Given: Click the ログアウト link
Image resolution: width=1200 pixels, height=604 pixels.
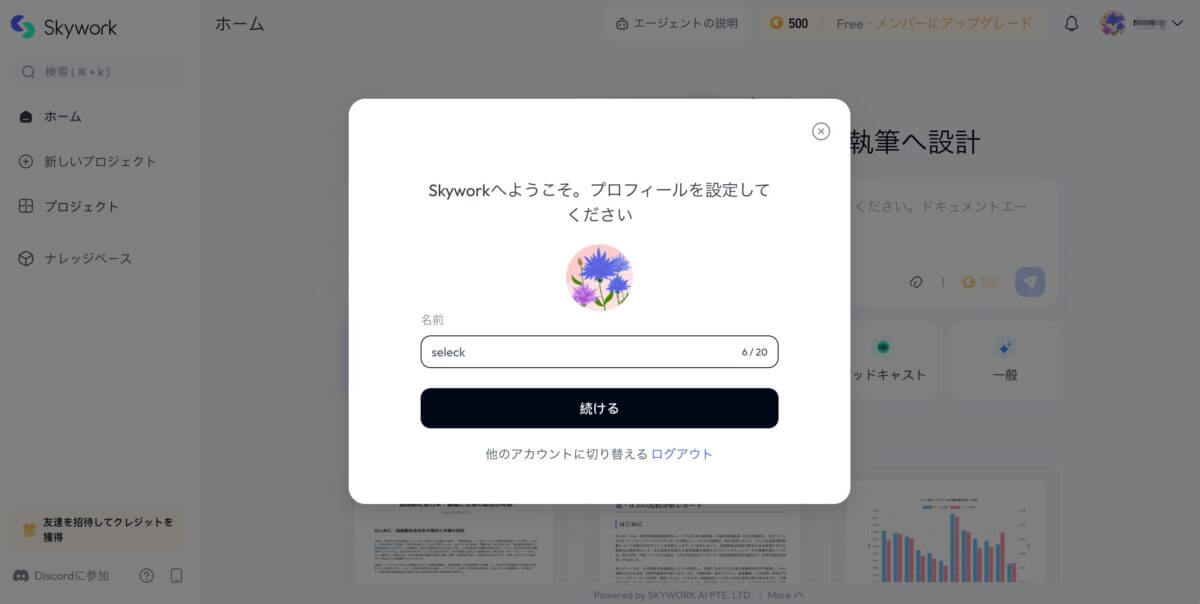Looking at the screenshot, I should tap(682, 454).
